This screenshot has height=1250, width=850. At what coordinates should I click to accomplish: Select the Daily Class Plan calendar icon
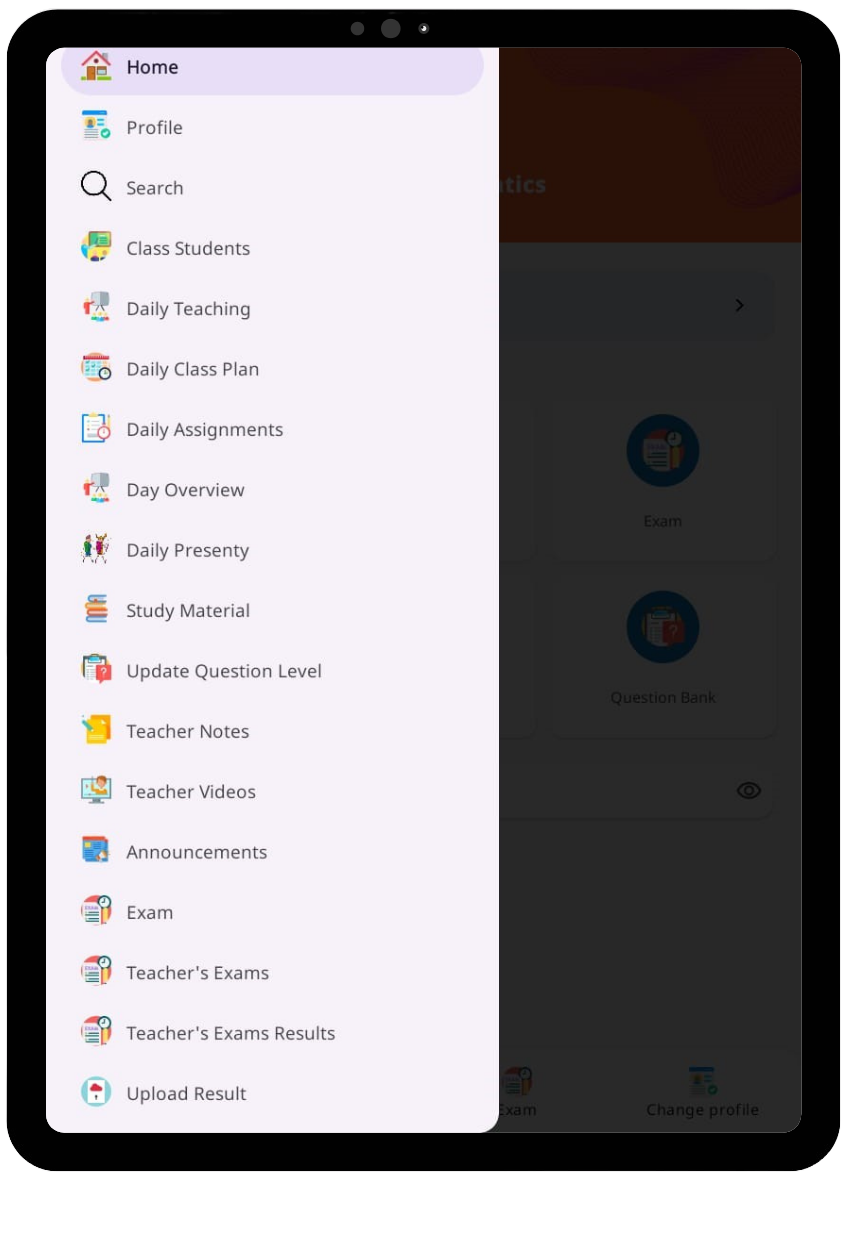pos(96,368)
